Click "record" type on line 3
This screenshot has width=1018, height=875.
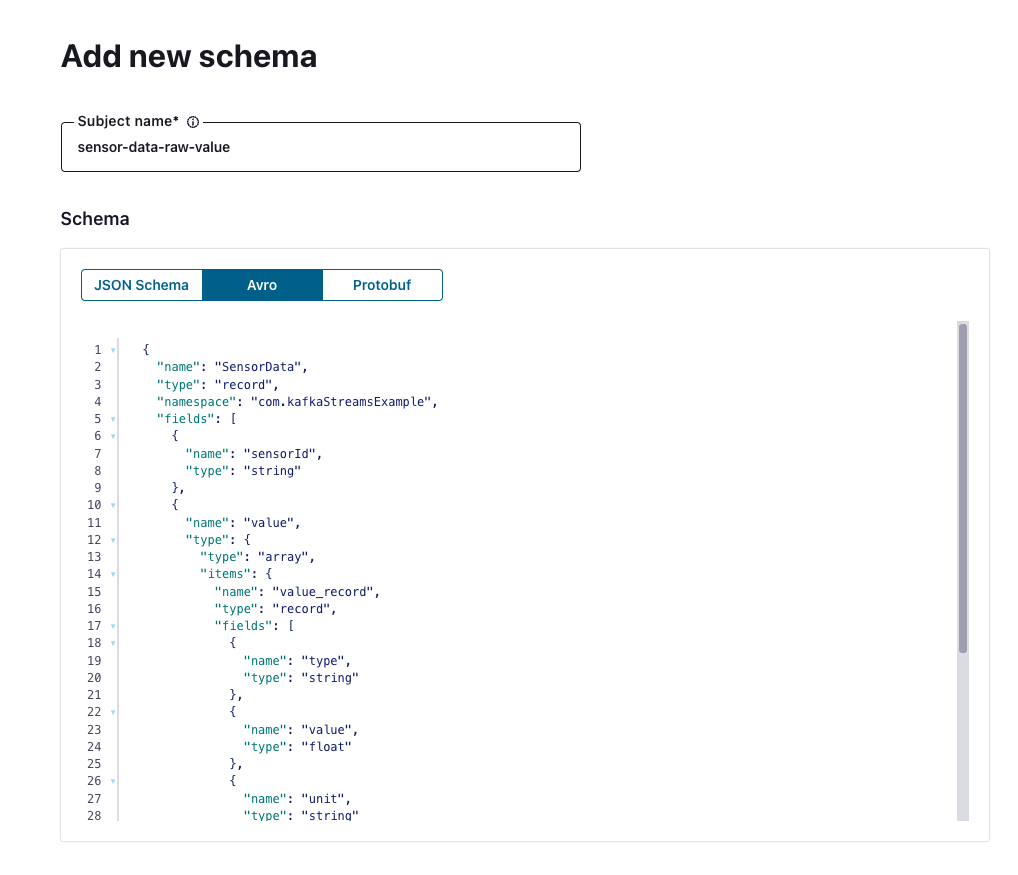click(243, 385)
